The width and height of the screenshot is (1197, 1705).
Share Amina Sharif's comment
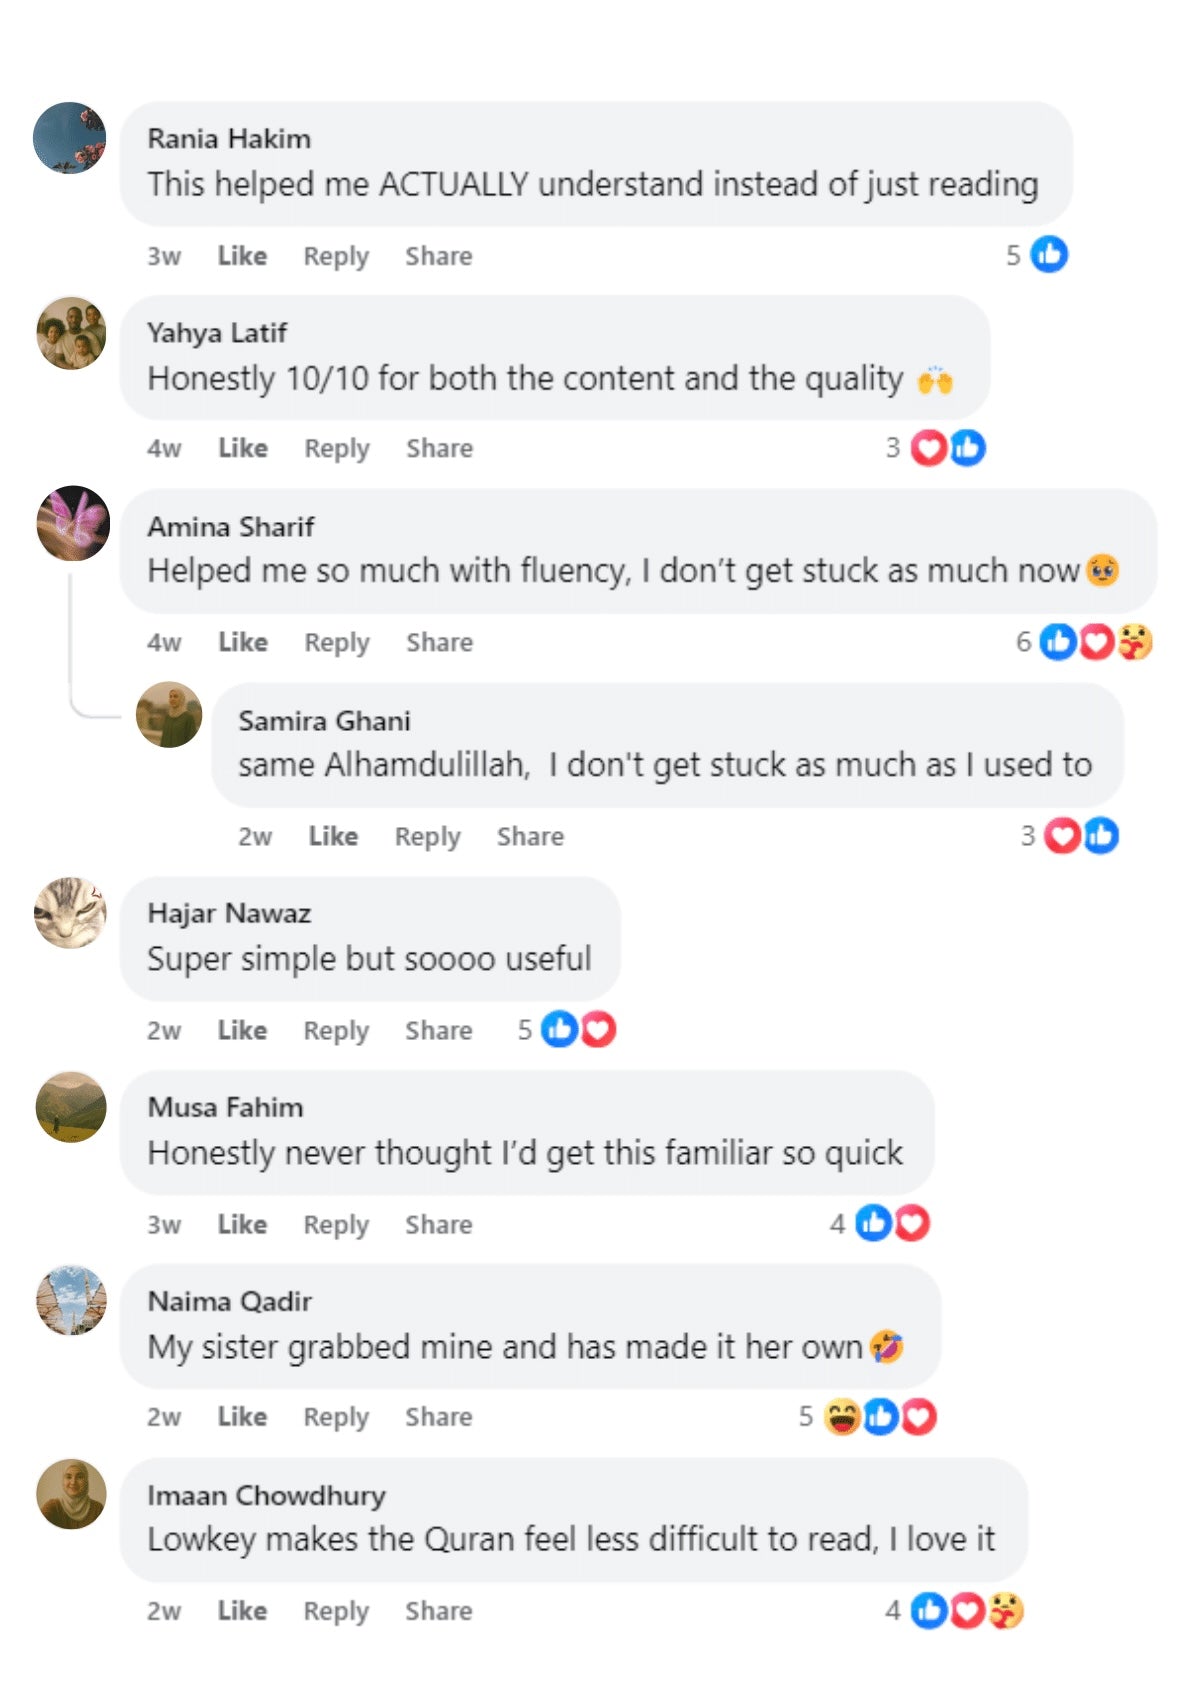point(439,643)
